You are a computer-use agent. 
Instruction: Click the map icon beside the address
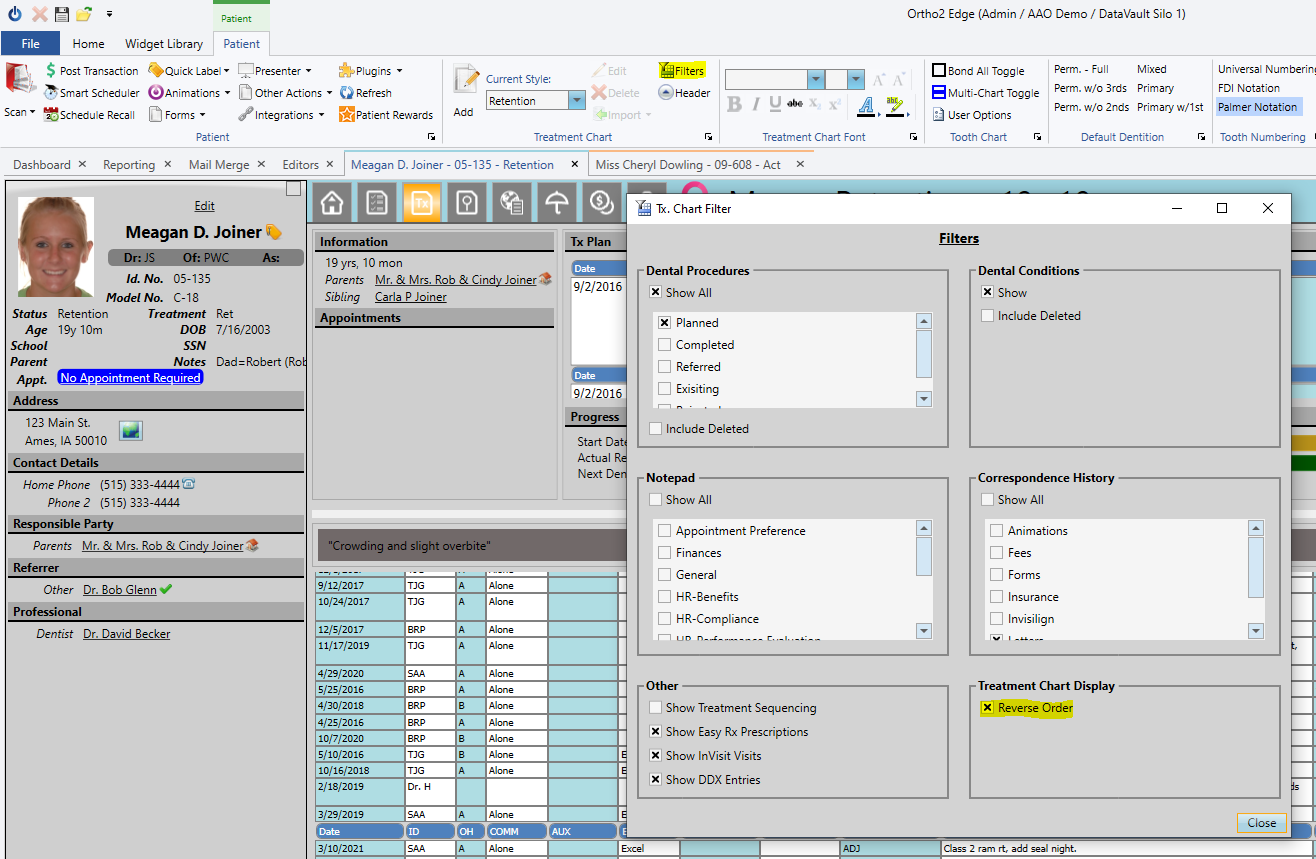131,430
